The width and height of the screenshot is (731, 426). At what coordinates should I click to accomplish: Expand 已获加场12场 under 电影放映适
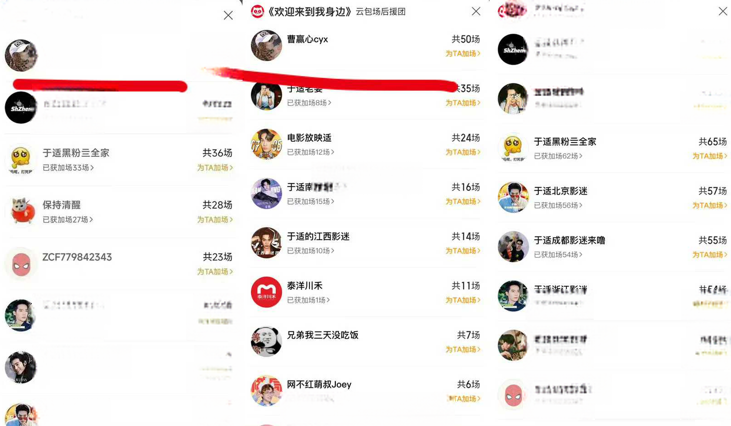(x=310, y=152)
